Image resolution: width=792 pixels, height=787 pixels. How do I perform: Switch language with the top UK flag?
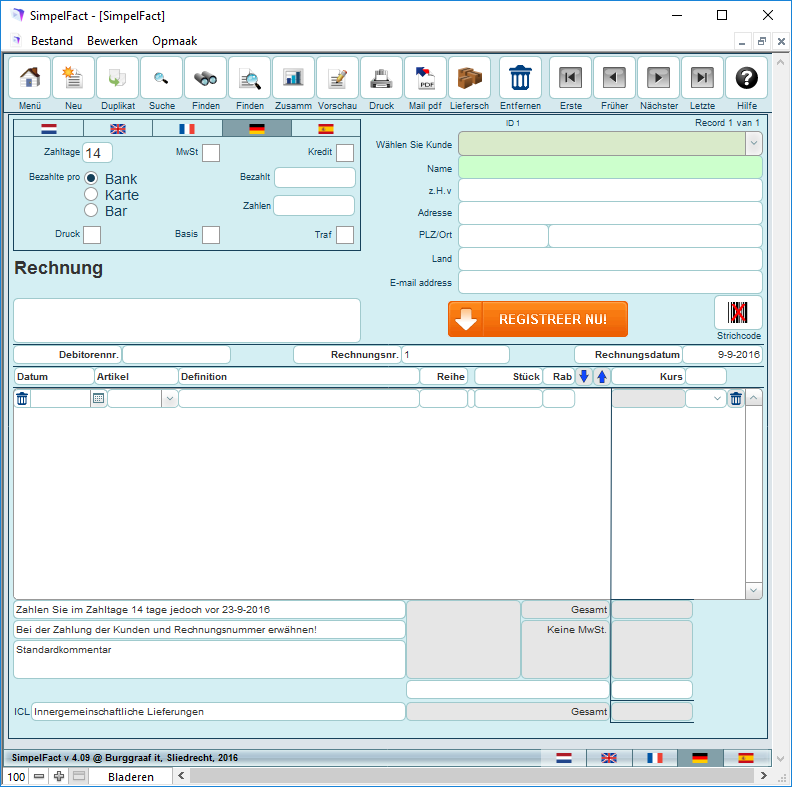(x=118, y=128)
